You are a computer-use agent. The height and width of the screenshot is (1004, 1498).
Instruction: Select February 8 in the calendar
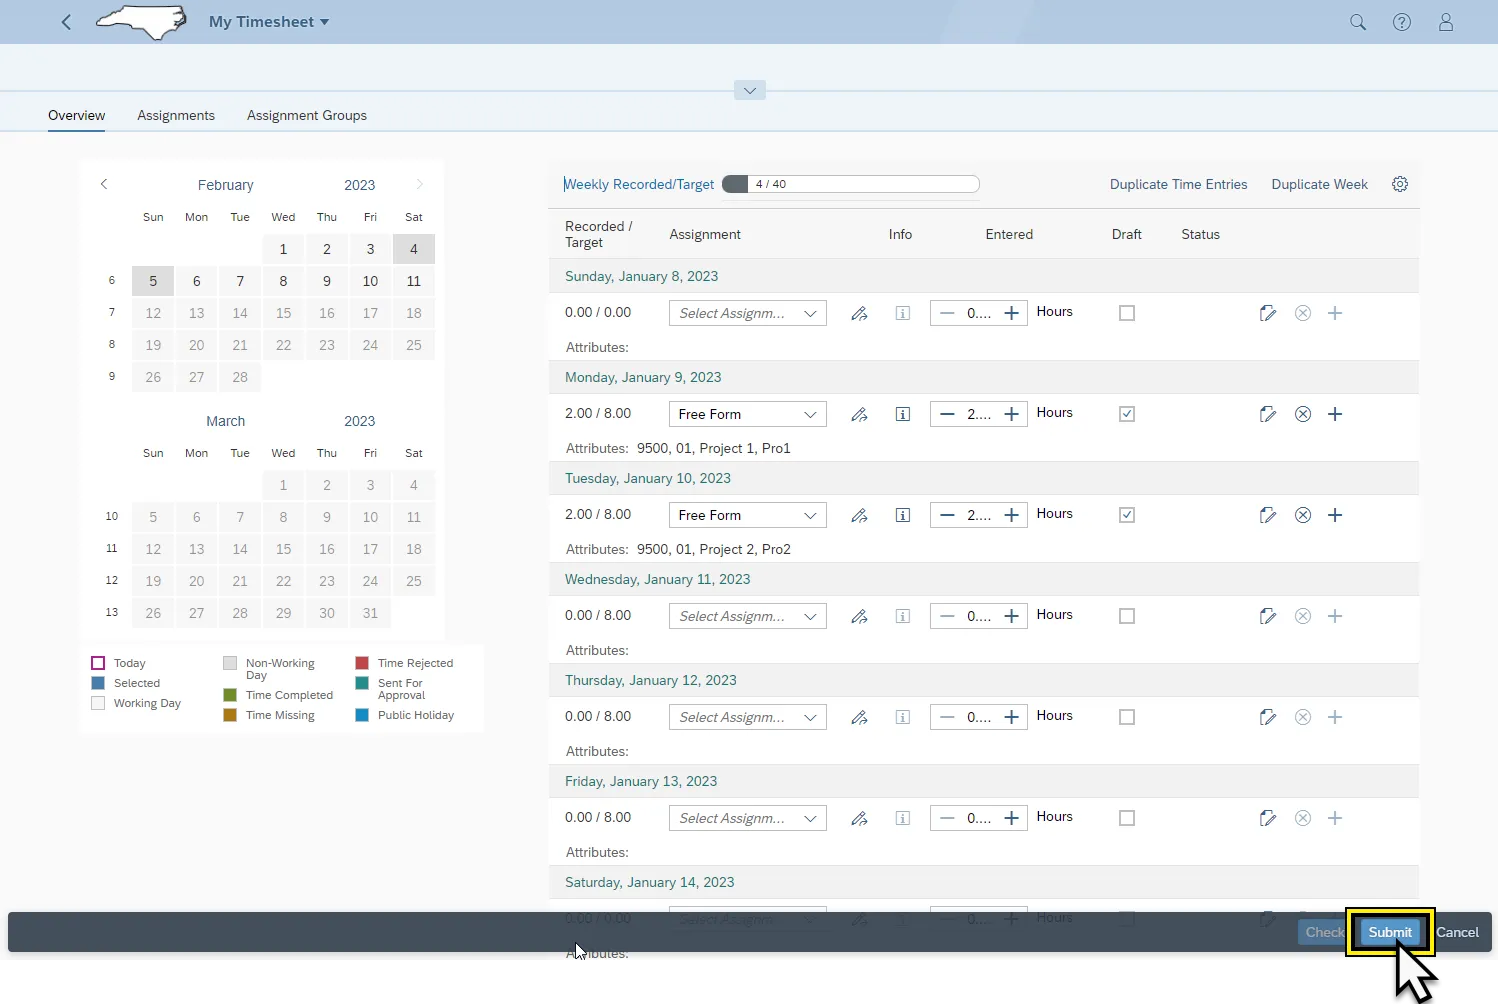(284, 281)
